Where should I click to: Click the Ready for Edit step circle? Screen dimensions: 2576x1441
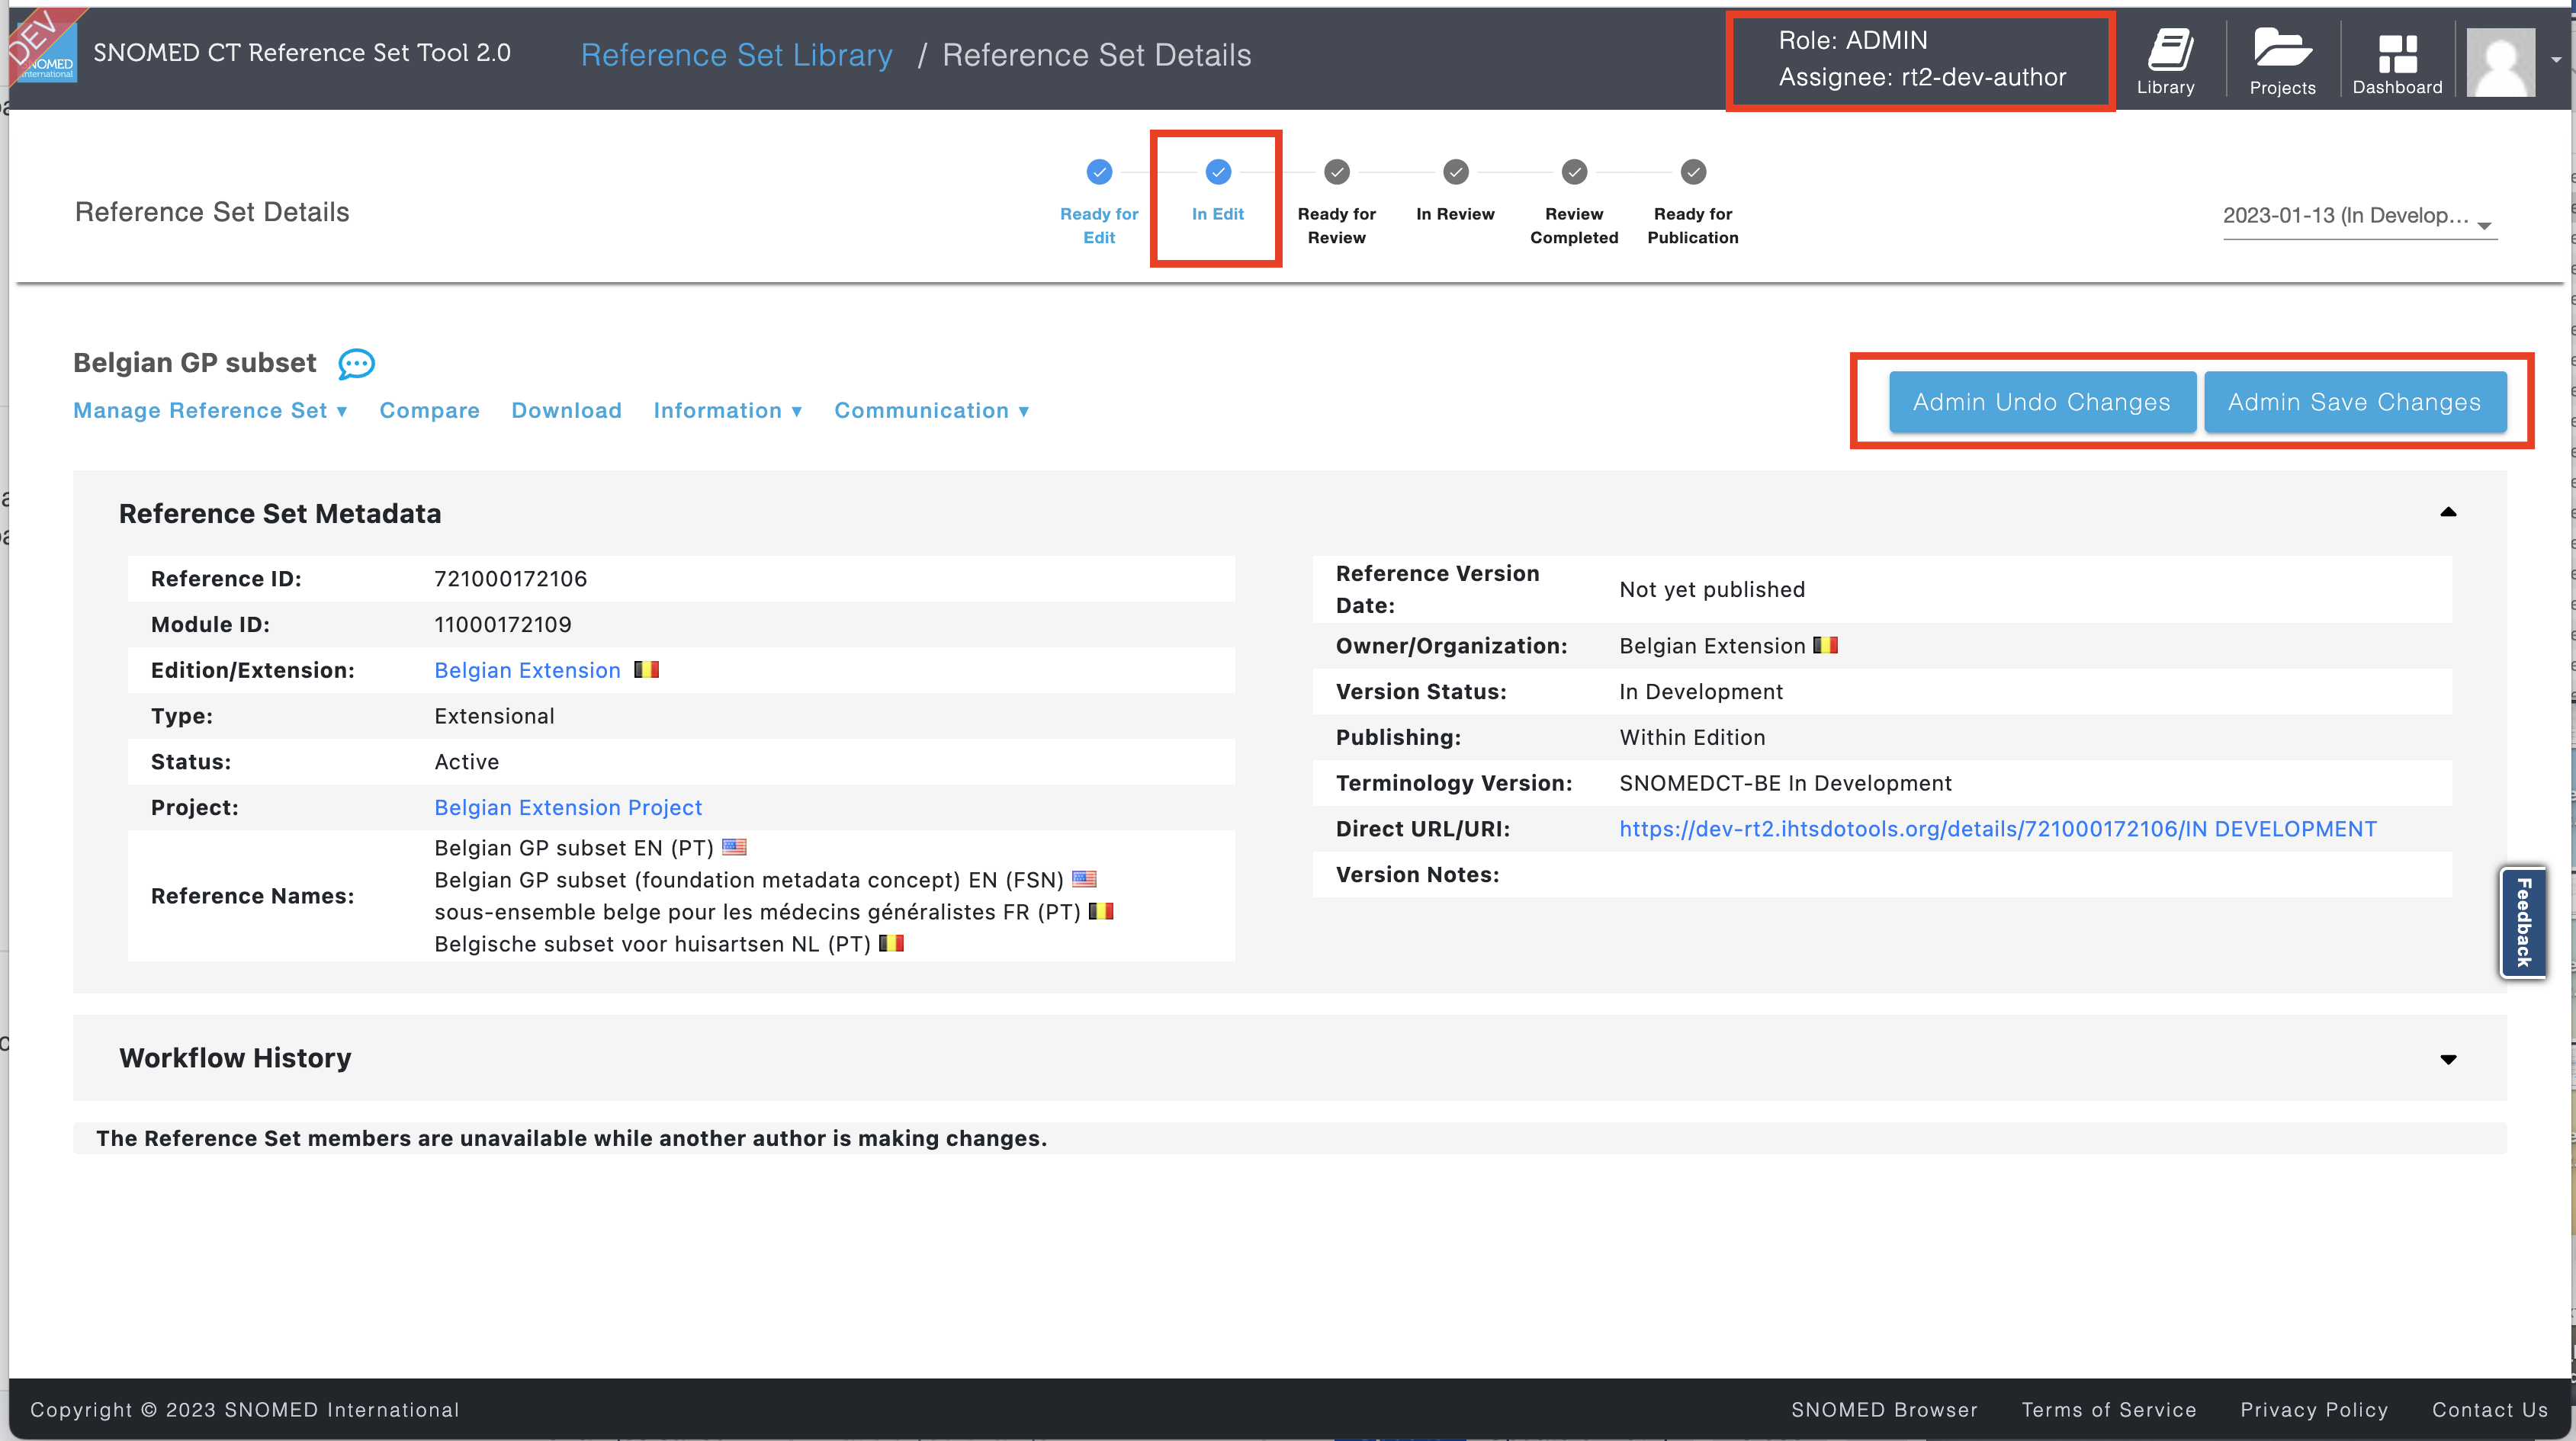click(x=1099, y=172)
